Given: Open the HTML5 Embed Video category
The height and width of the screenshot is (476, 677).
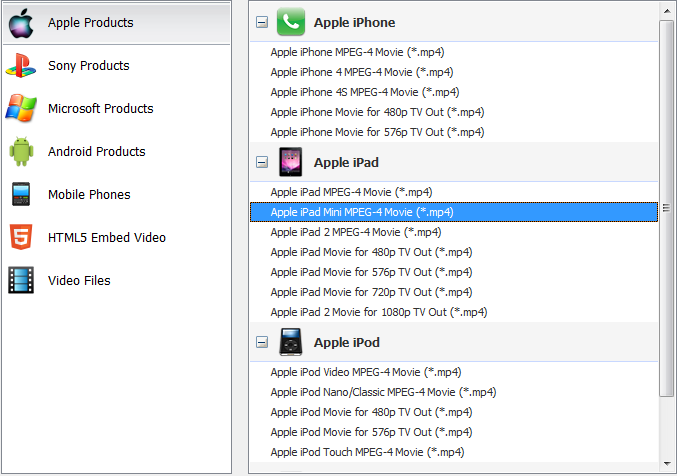Looking at the screenshot, I should pyautogui.click(x=117, y=237).
